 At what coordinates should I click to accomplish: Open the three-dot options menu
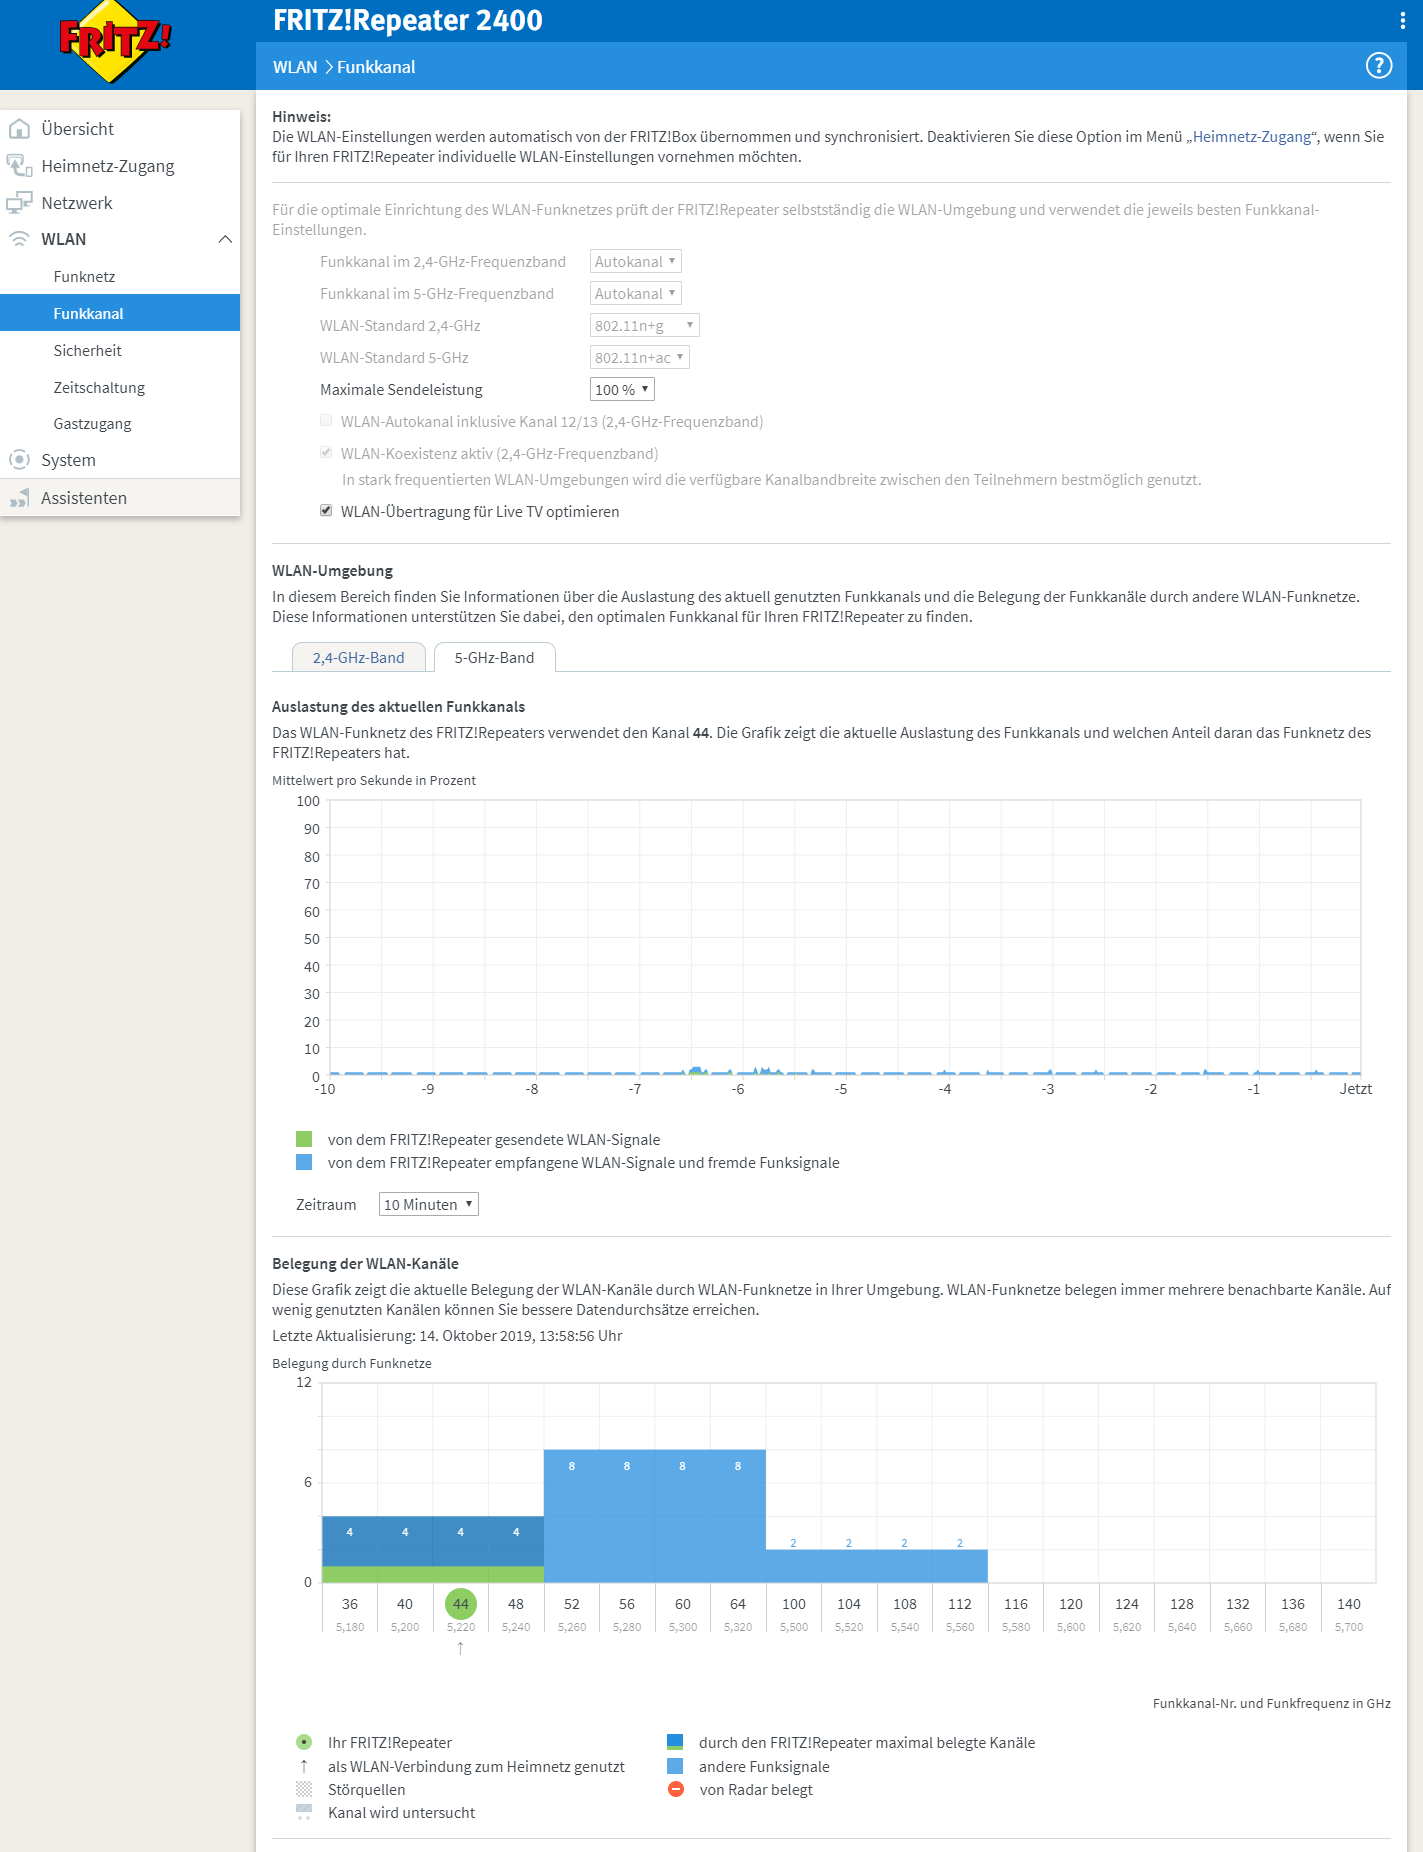click(1402, 20)
